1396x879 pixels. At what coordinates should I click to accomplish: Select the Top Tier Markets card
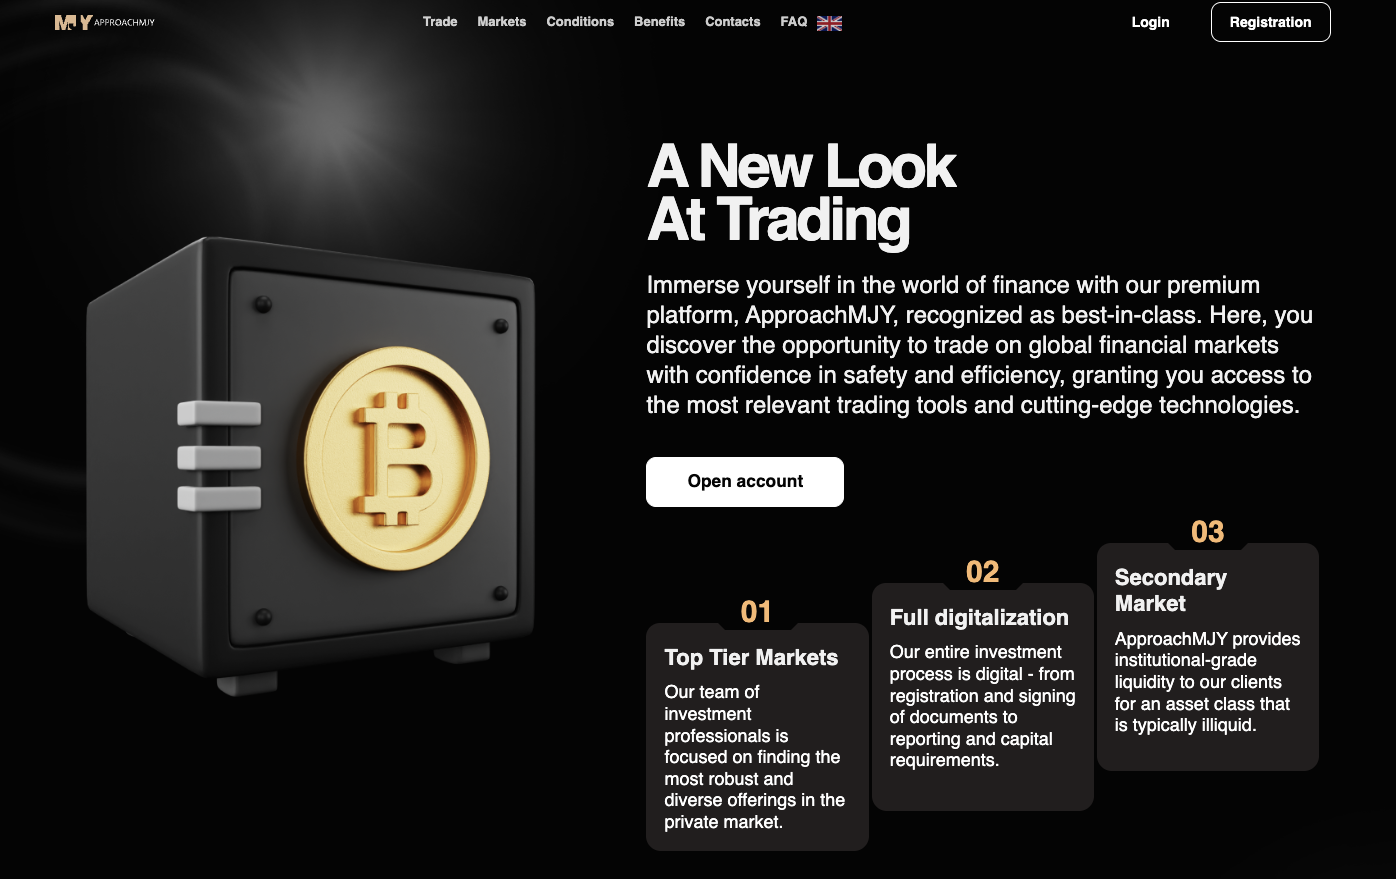coord(757,737)
